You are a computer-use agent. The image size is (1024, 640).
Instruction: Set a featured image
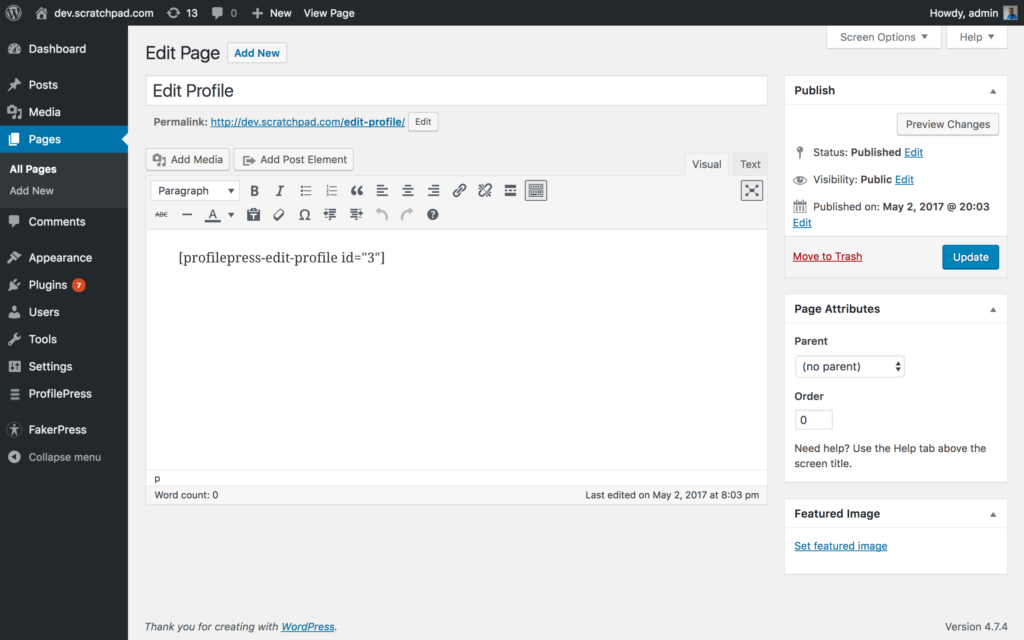tap(840, 545)
